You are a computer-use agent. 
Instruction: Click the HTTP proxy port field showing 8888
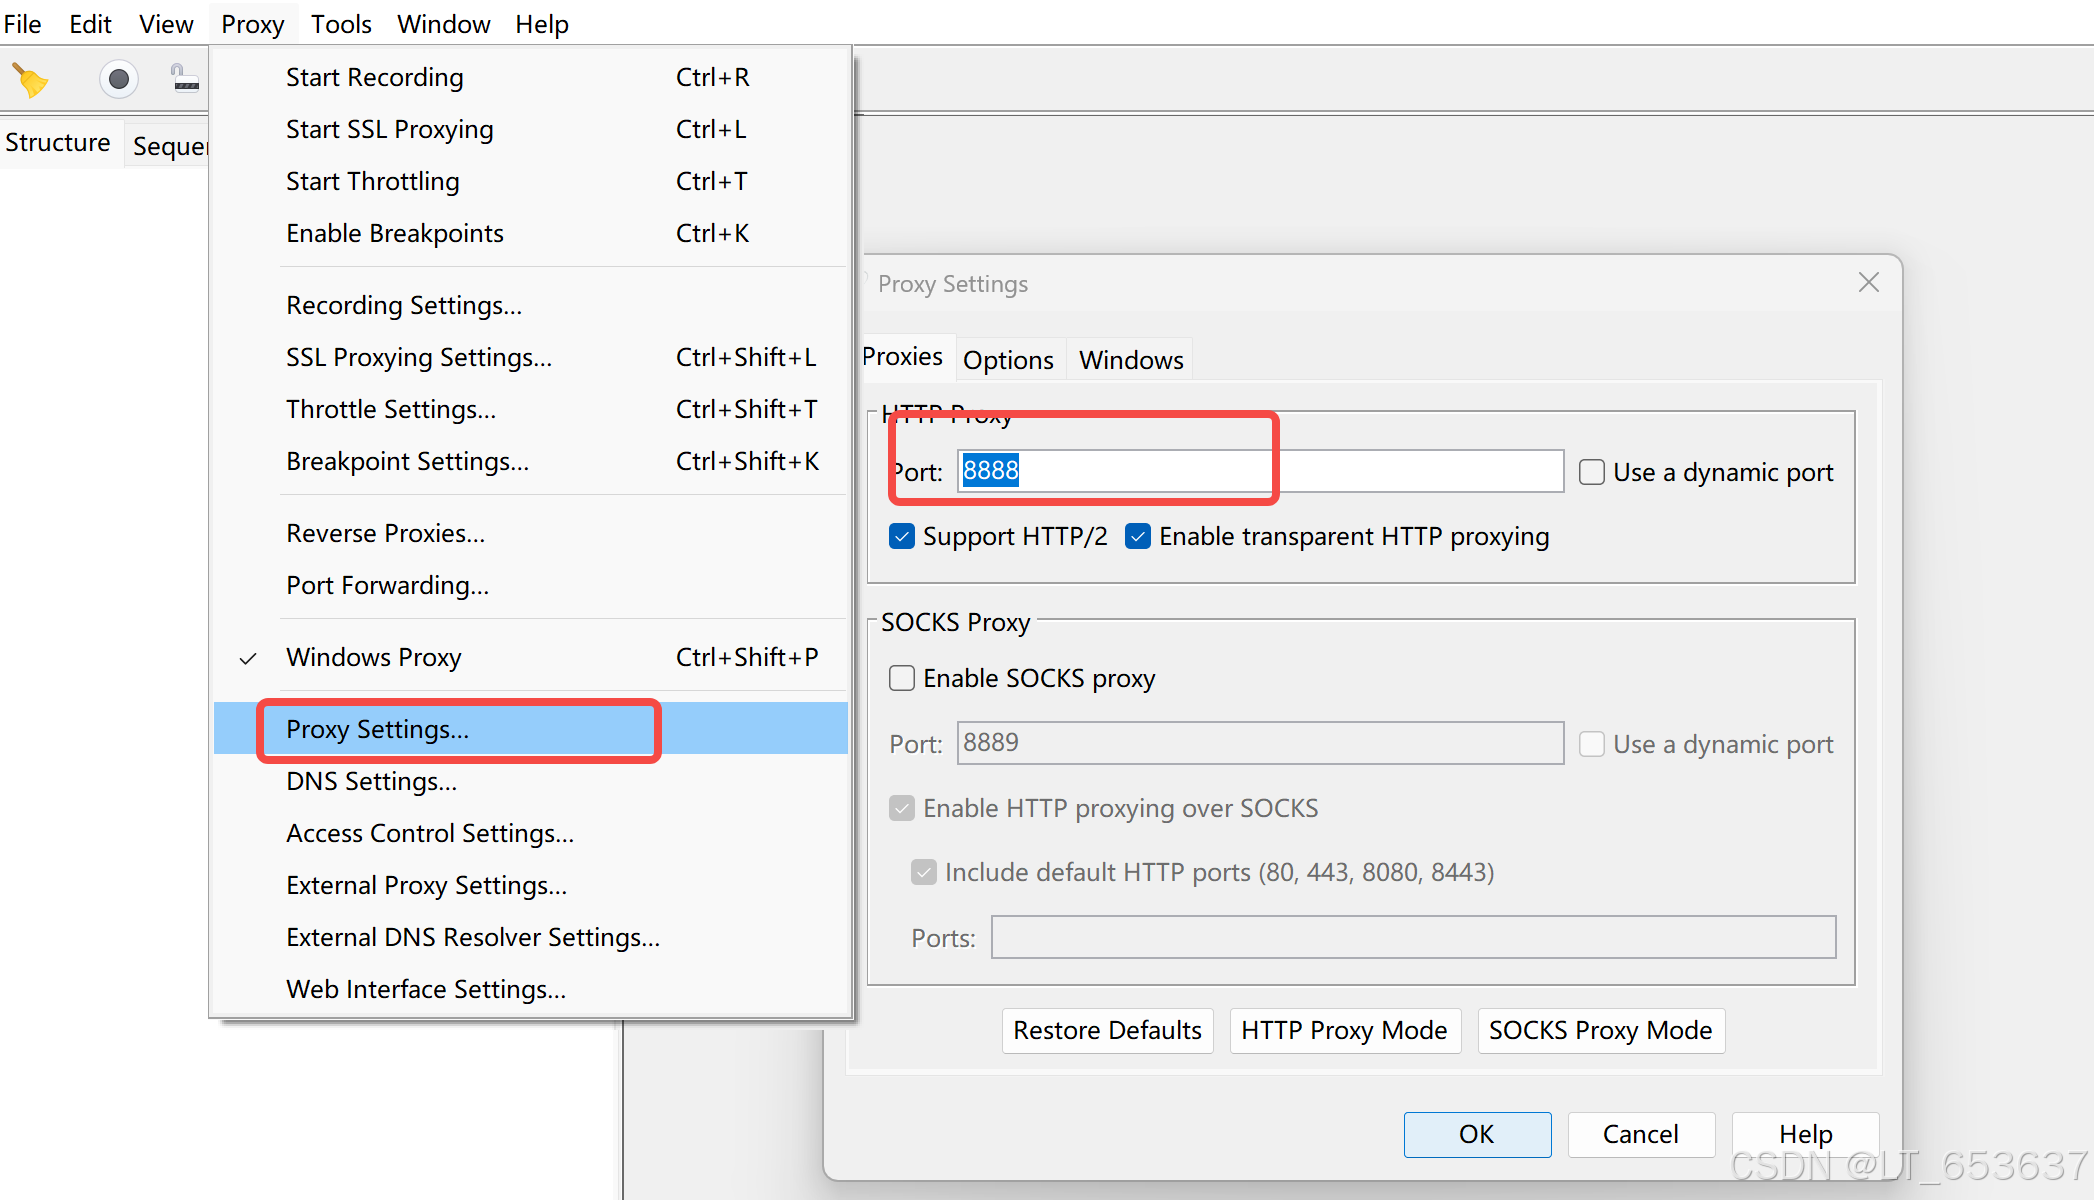[1260, 471]
